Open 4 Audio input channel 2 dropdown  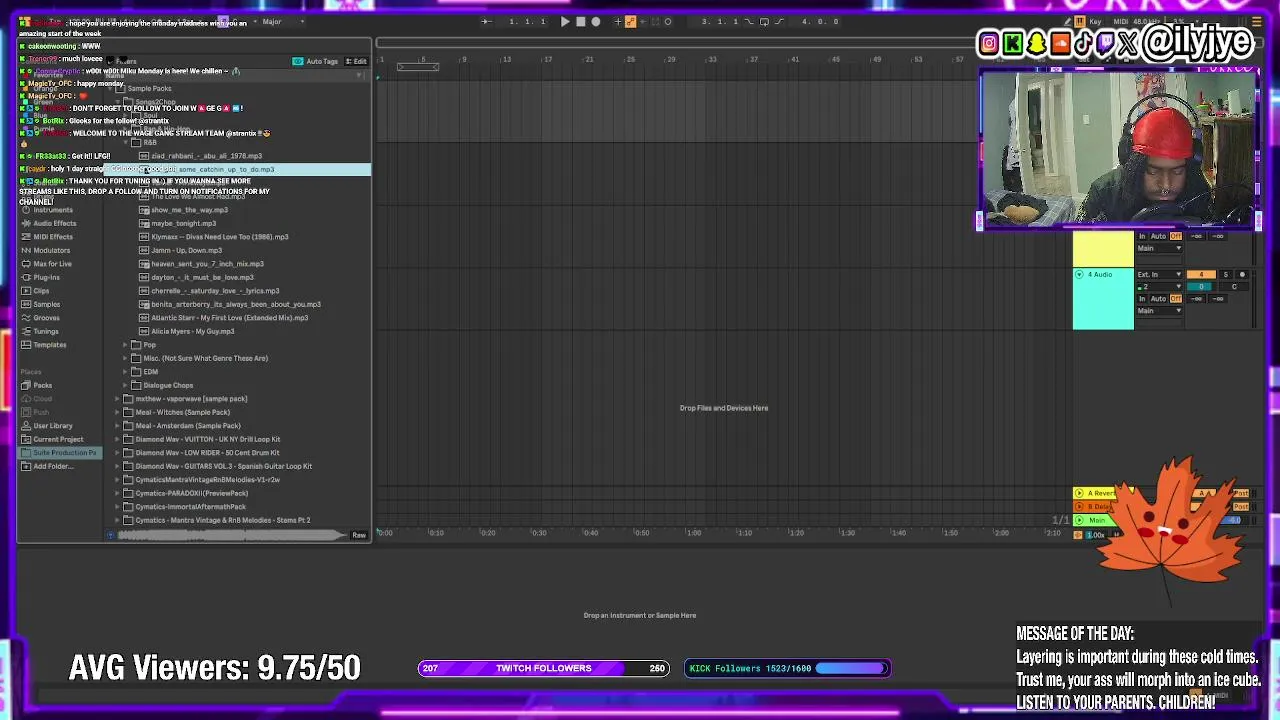[1159, 287]
